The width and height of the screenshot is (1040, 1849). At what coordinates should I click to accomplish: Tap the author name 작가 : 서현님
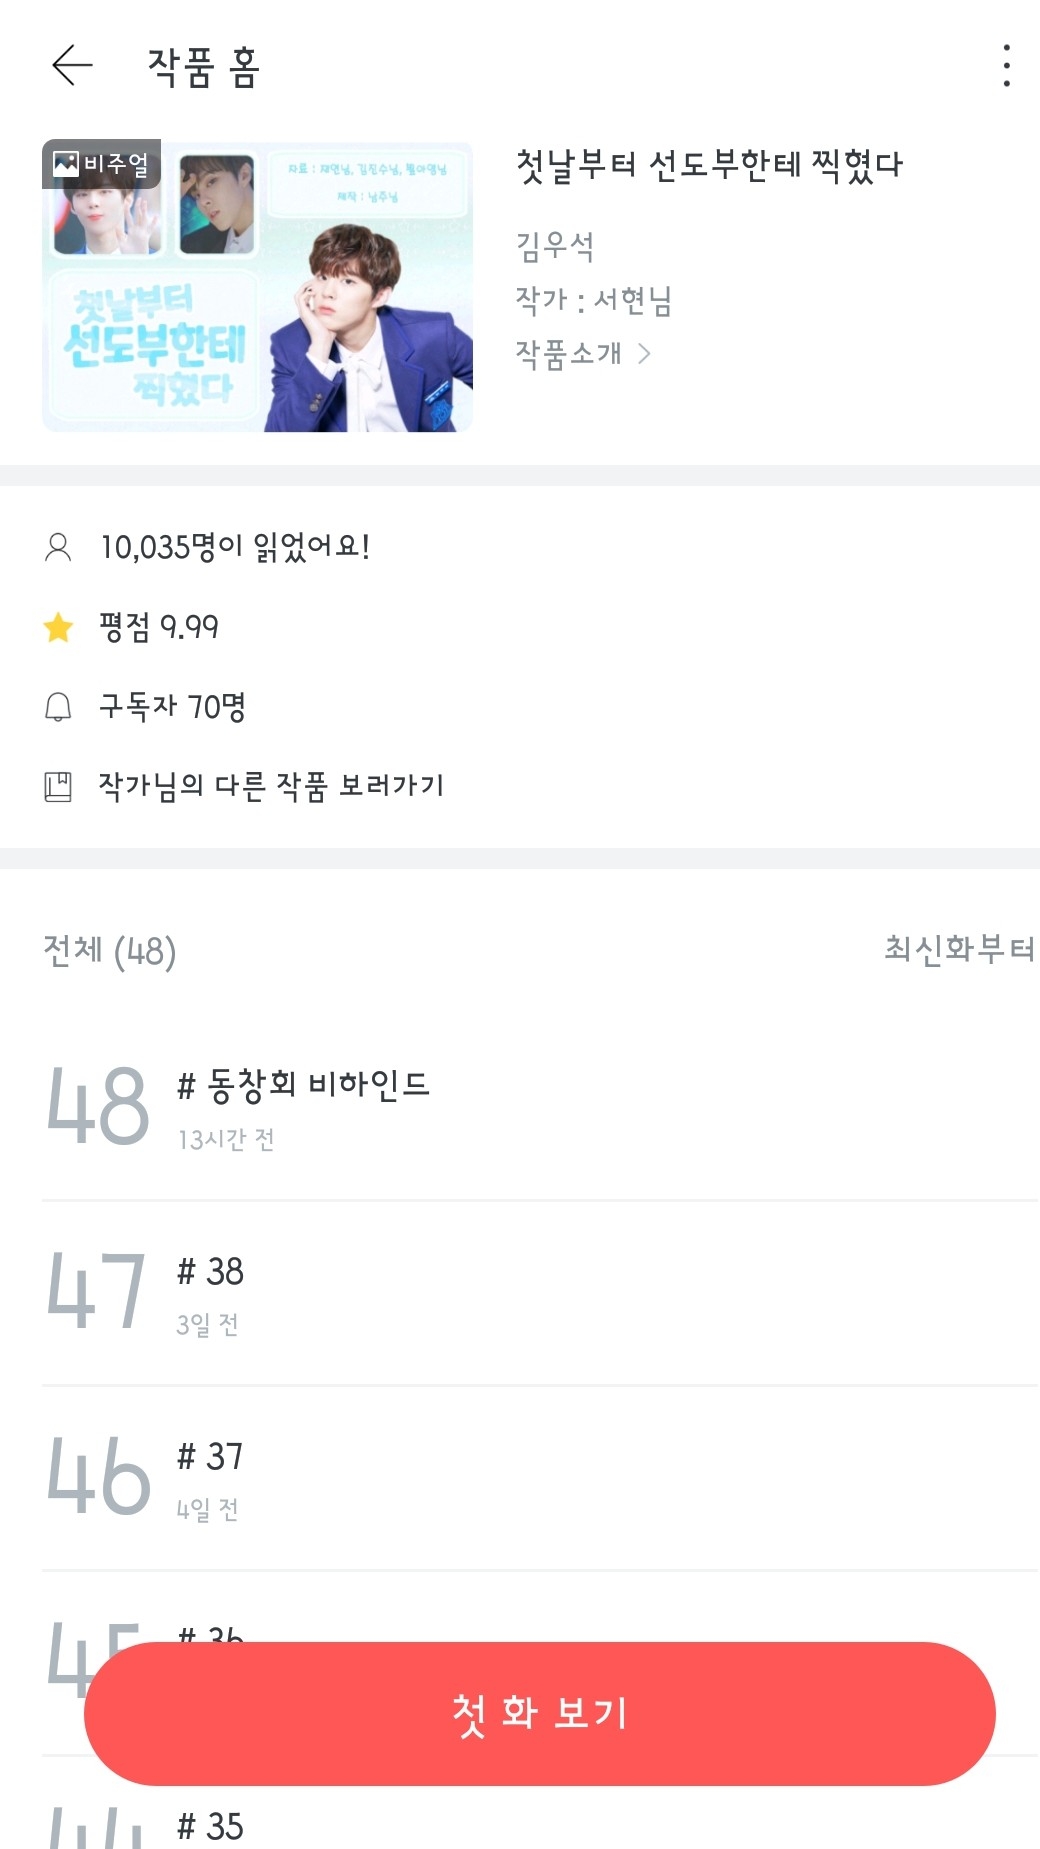(x=593, y=300)
